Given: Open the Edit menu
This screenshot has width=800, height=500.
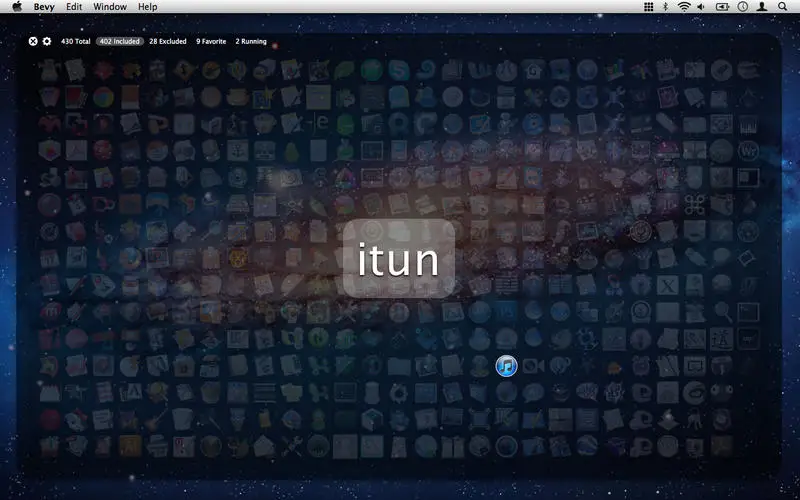Looking at the screenshot, I should [x=74, y=7].
